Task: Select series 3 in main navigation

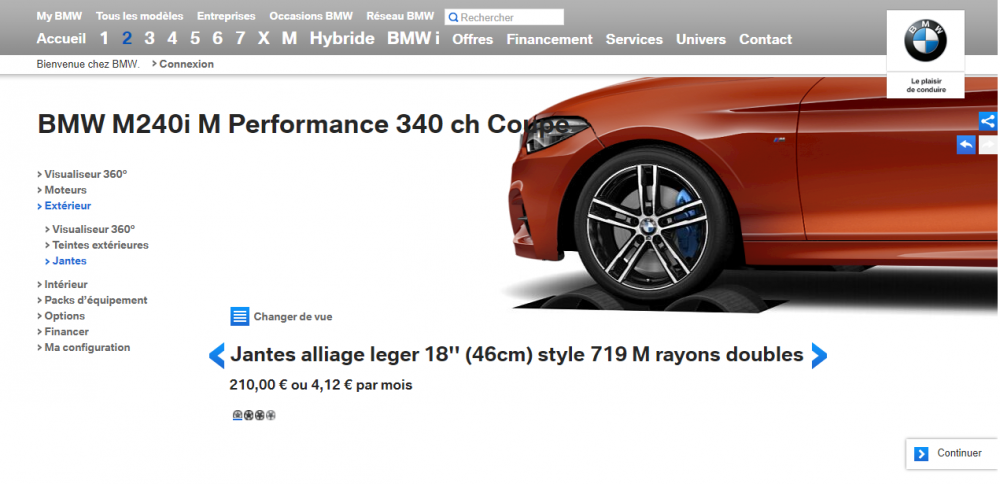Action: (x=149, y=39)
